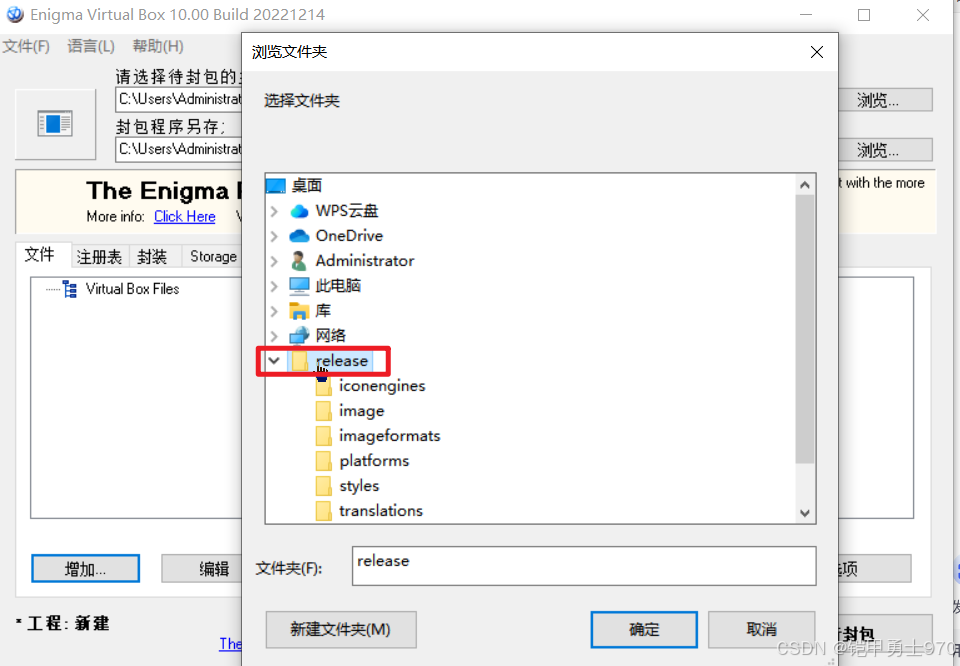Select the 网络 network icon
Screen dimensions: 960x666
299,335
